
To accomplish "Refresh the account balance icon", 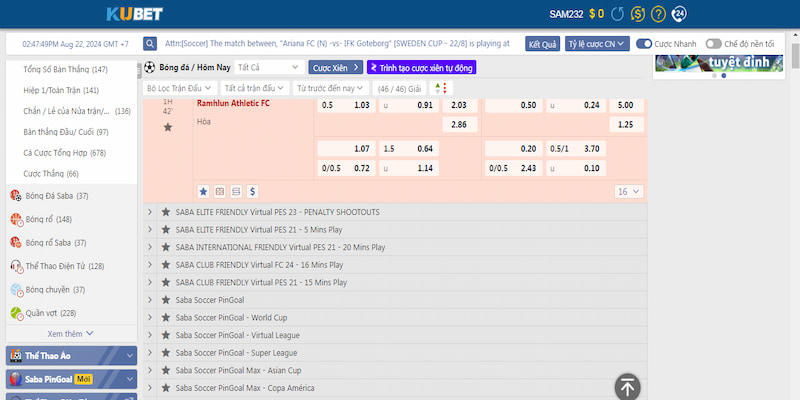I will pos(617,14).
